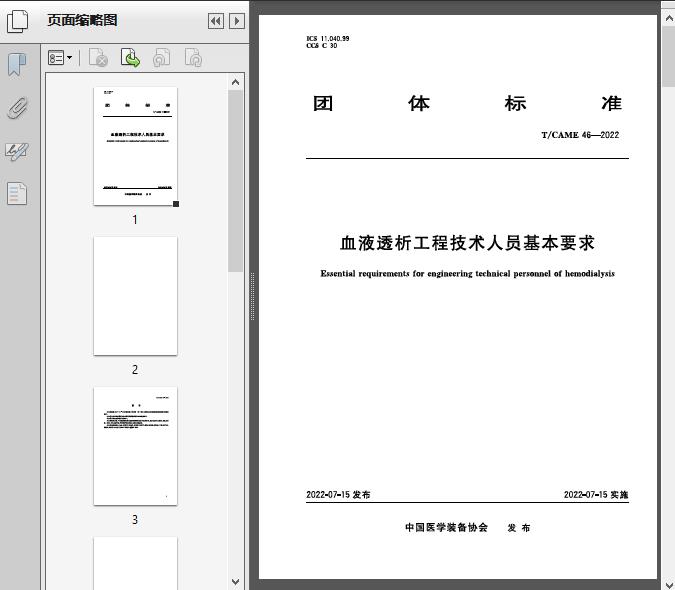This screenshot has height=590, width=675.
Task: Click the publisher text '中国医学装备协会'
Action: 446,527
